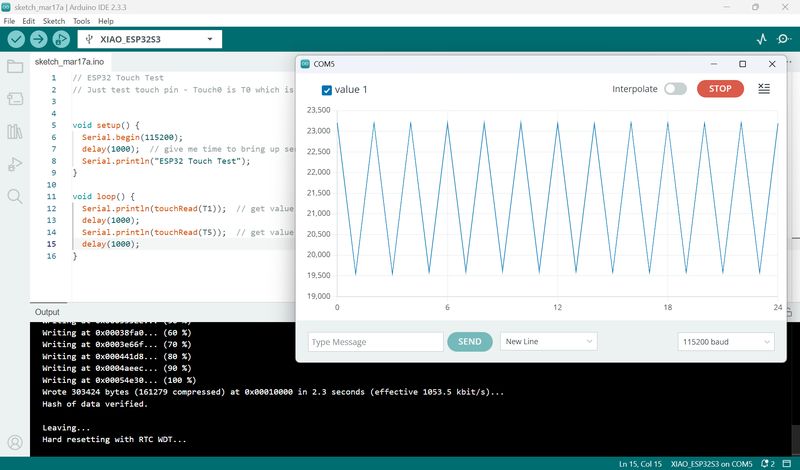Open the Sketchbook folder sidebar icon
Viewport: 800px width, 470px height.
pos(15,66)
